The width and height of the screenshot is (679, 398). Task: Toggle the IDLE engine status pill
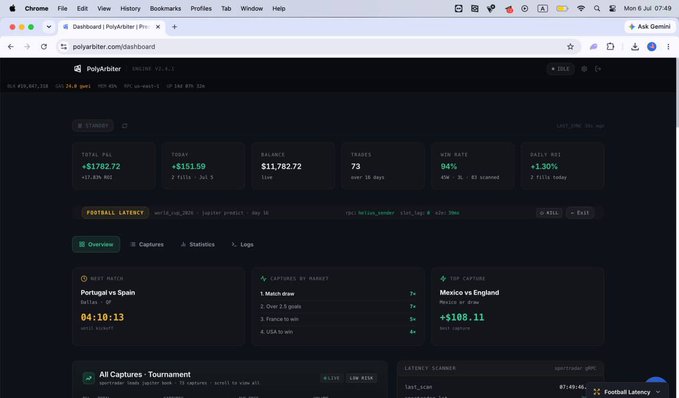click(x=560, y=69)
